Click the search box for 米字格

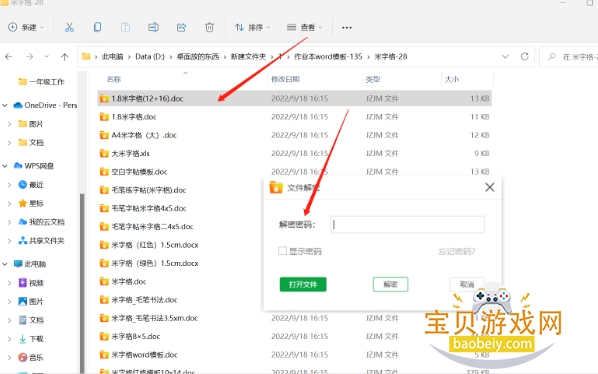[570, 57]
